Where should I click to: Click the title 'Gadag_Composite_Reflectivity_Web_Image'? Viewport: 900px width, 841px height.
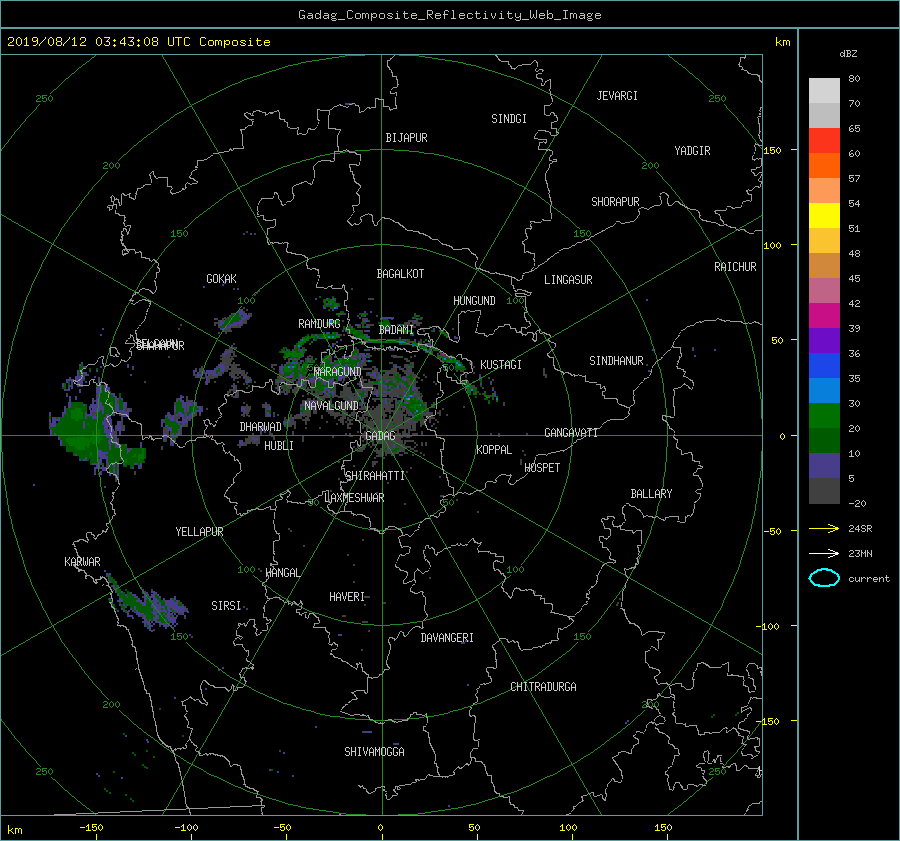[449, 15]
